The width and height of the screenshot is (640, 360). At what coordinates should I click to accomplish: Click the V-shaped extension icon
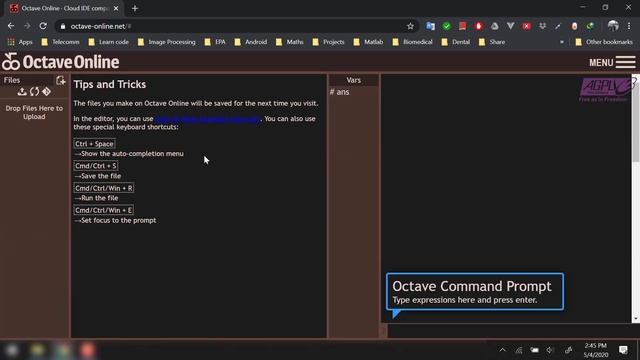point(511,26)
